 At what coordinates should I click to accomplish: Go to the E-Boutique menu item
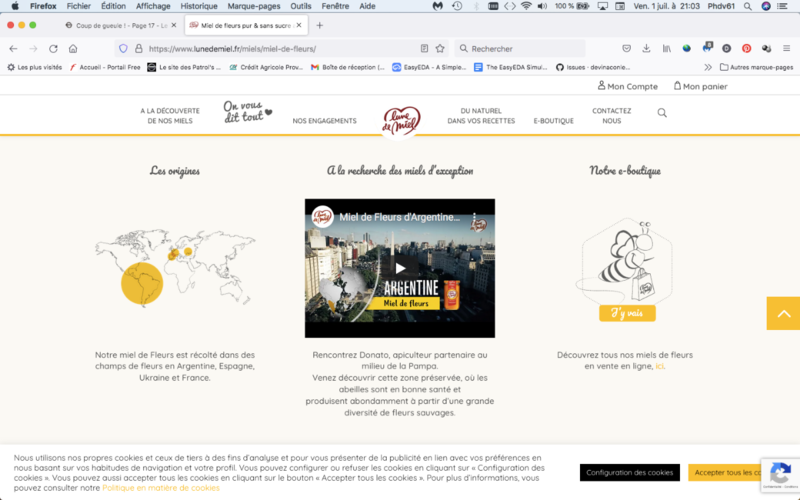click(554, 121)
